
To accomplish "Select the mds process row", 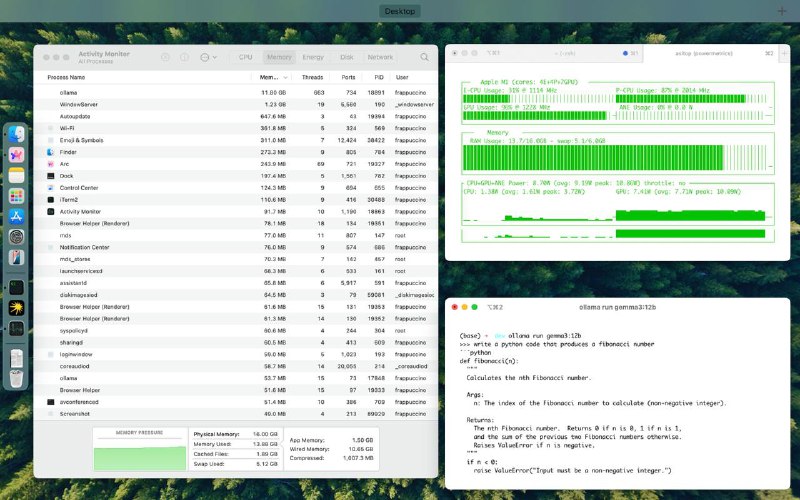I will pyautogui.click(x=236, y=236).
